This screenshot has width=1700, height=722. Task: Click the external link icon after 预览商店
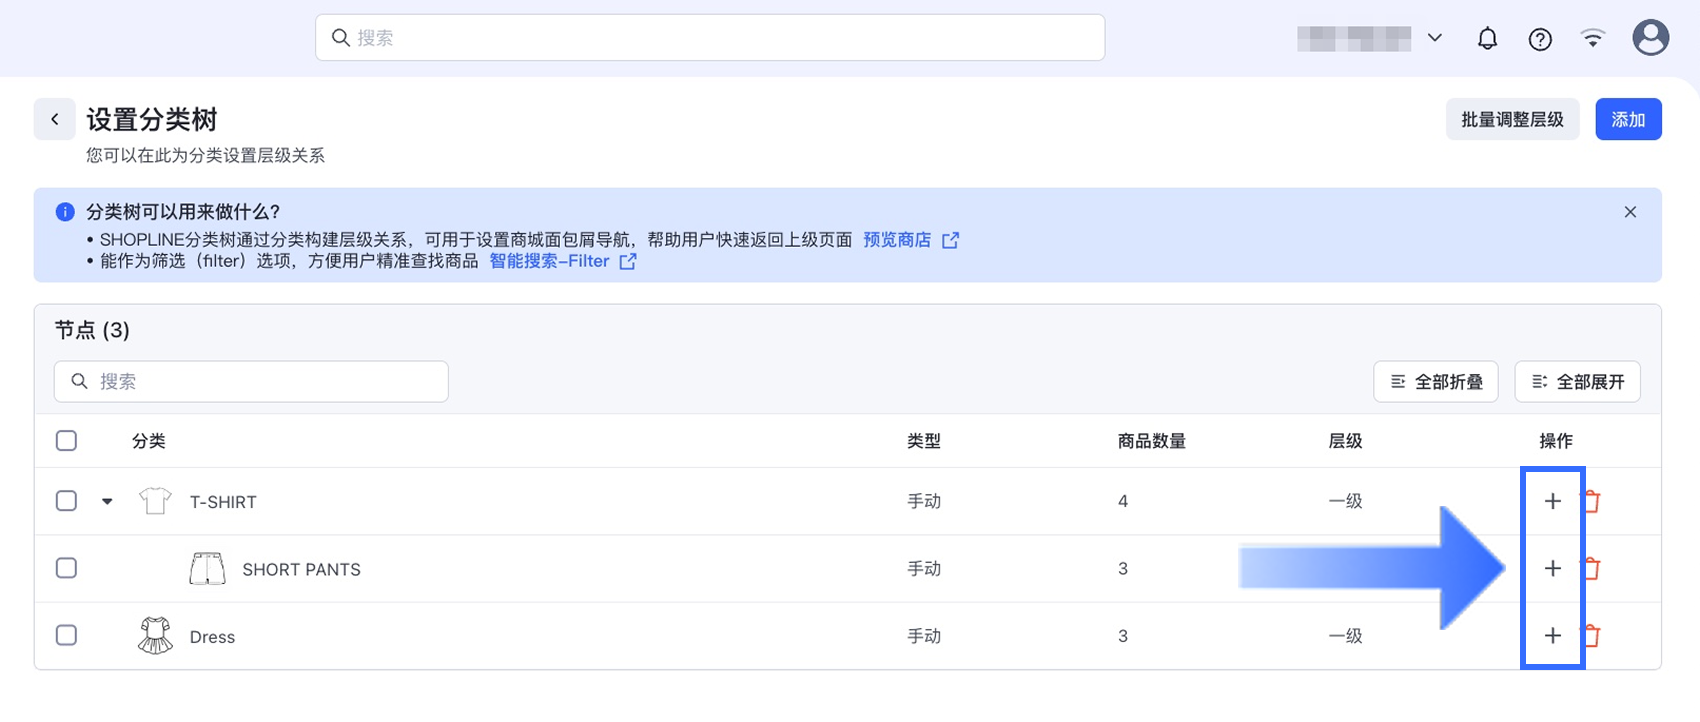[x=950, y=240]
